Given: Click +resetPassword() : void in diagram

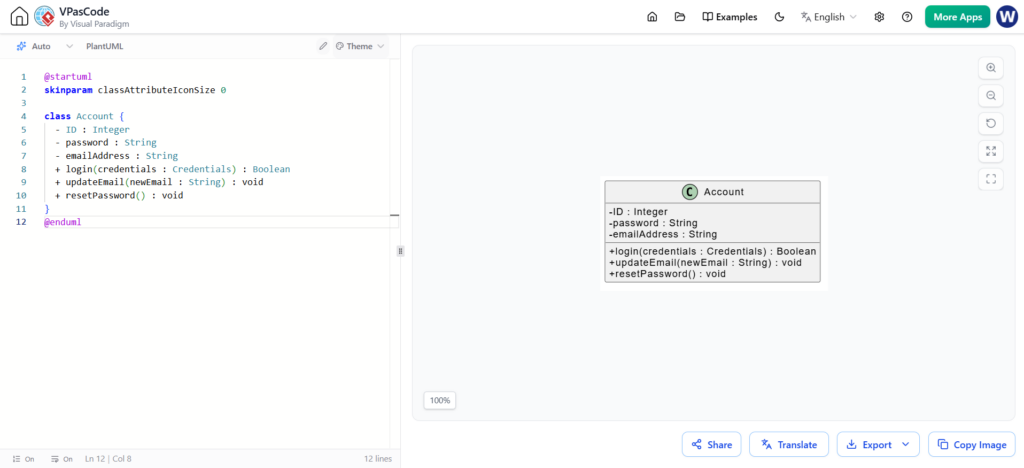Looking at the screenshot, I should click(667, 274).
